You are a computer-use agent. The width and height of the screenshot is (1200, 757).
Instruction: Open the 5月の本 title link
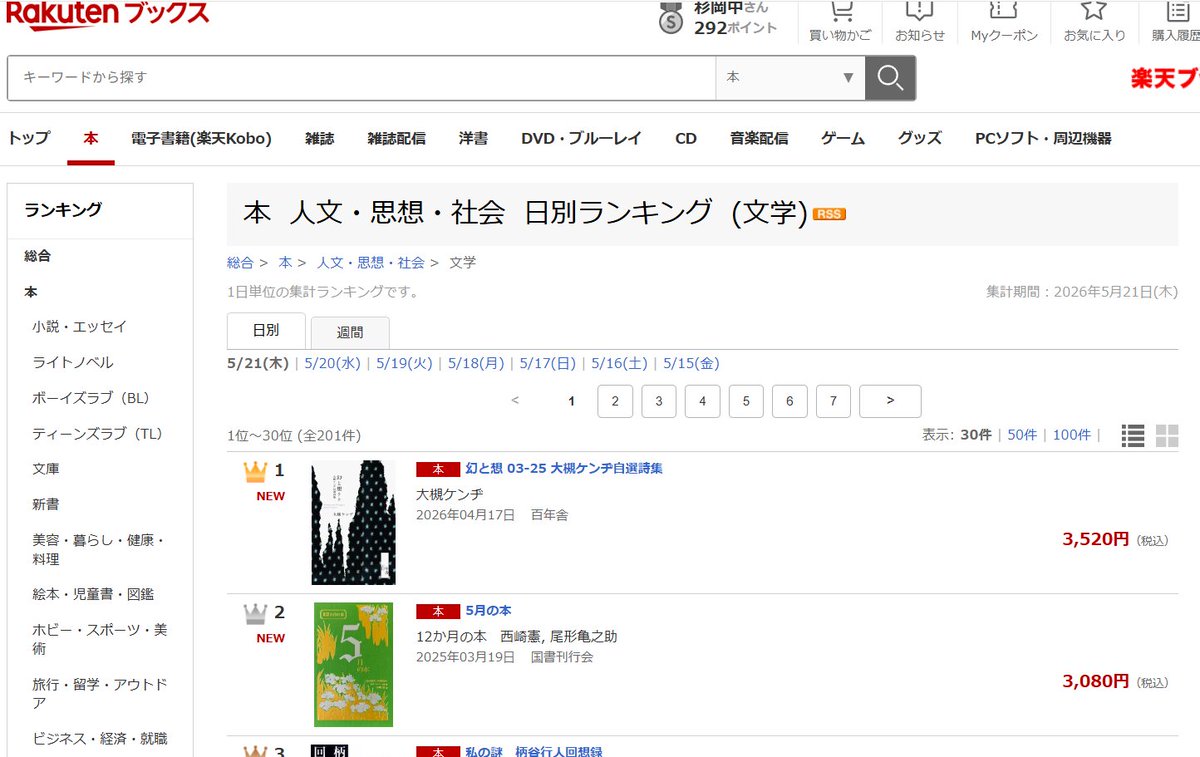pos(488,610)
